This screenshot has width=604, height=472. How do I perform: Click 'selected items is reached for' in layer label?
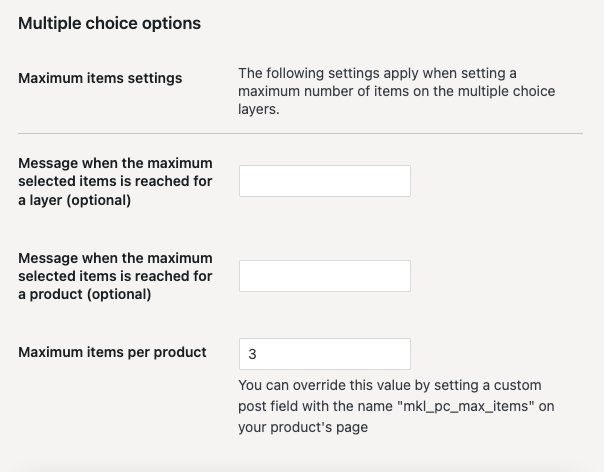[x=115, y=181]
